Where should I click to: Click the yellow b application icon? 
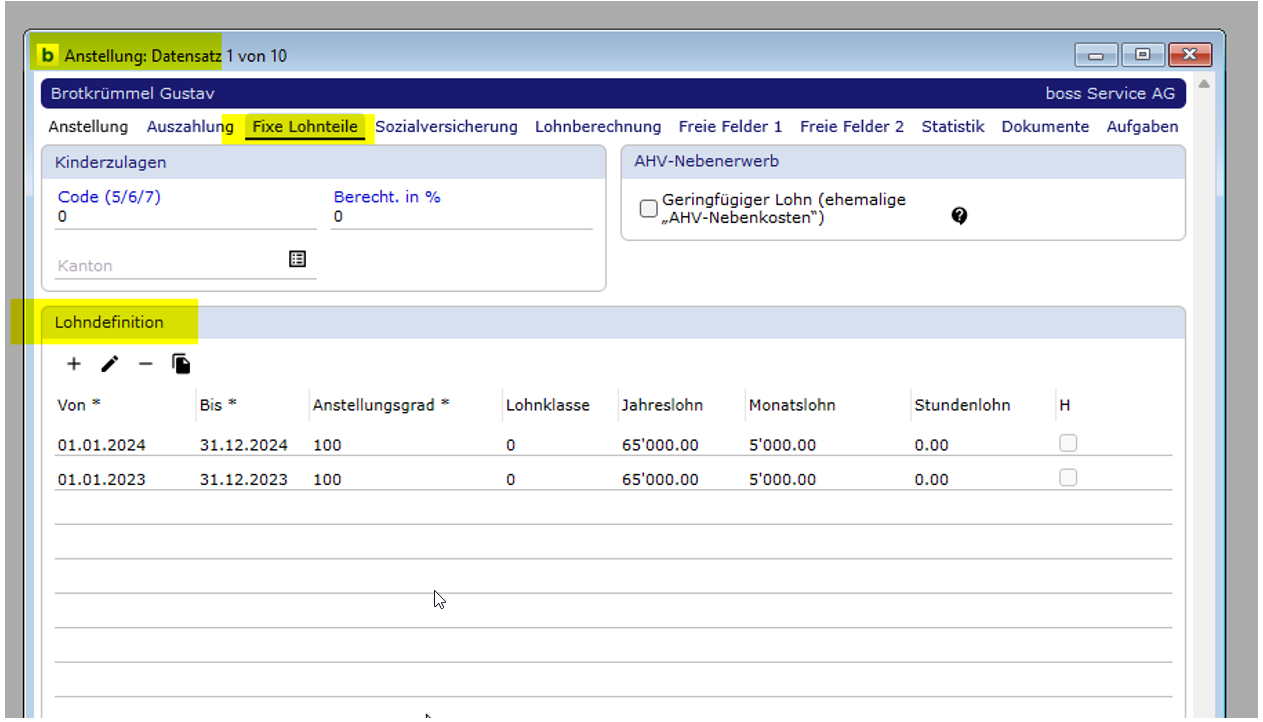[x=47, y=56]
